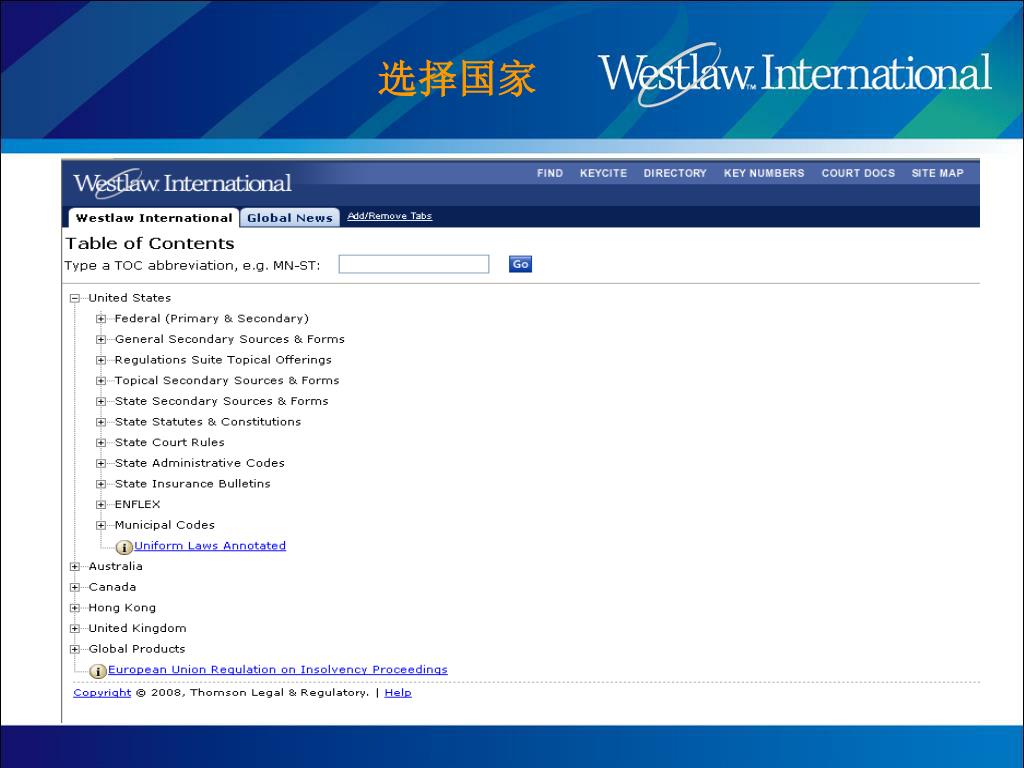Expand Federal (Primary & Secondary) node
1024x768 pixels.
[x=101, y=319]
